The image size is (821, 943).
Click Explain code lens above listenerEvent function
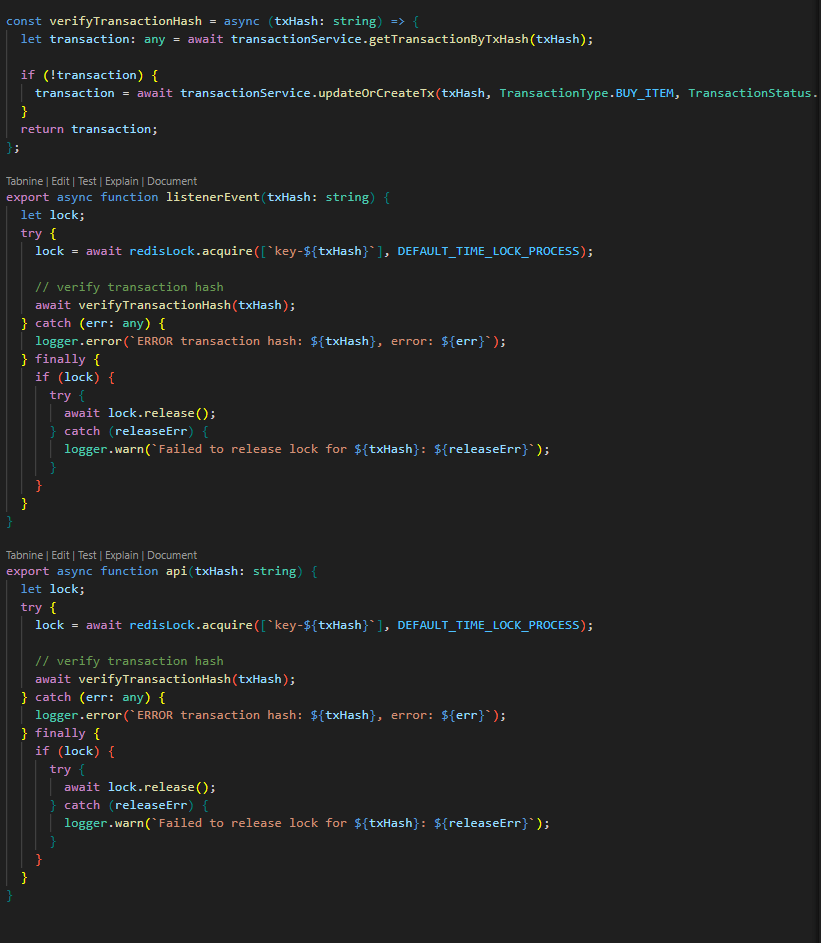121,181
